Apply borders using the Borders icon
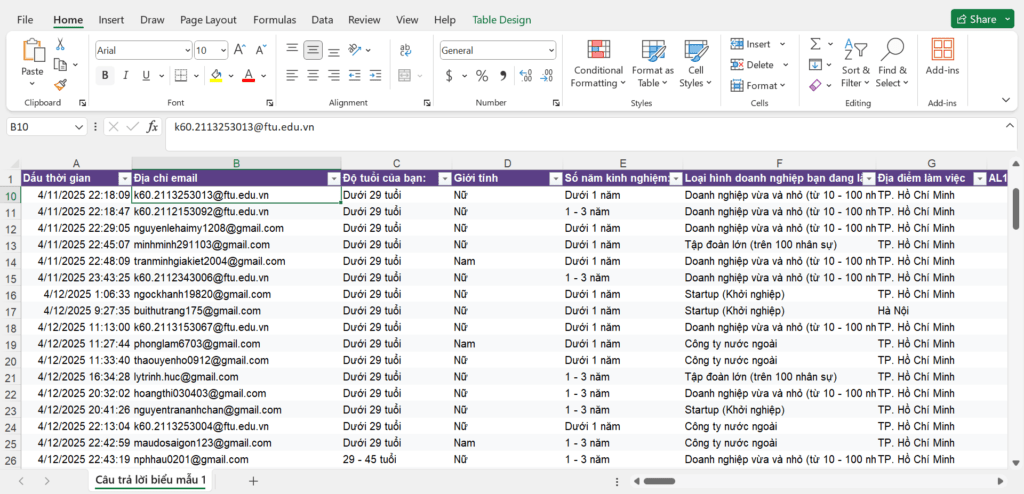The width and height of the screenshot is (1024, 494). tap(182, 75)
